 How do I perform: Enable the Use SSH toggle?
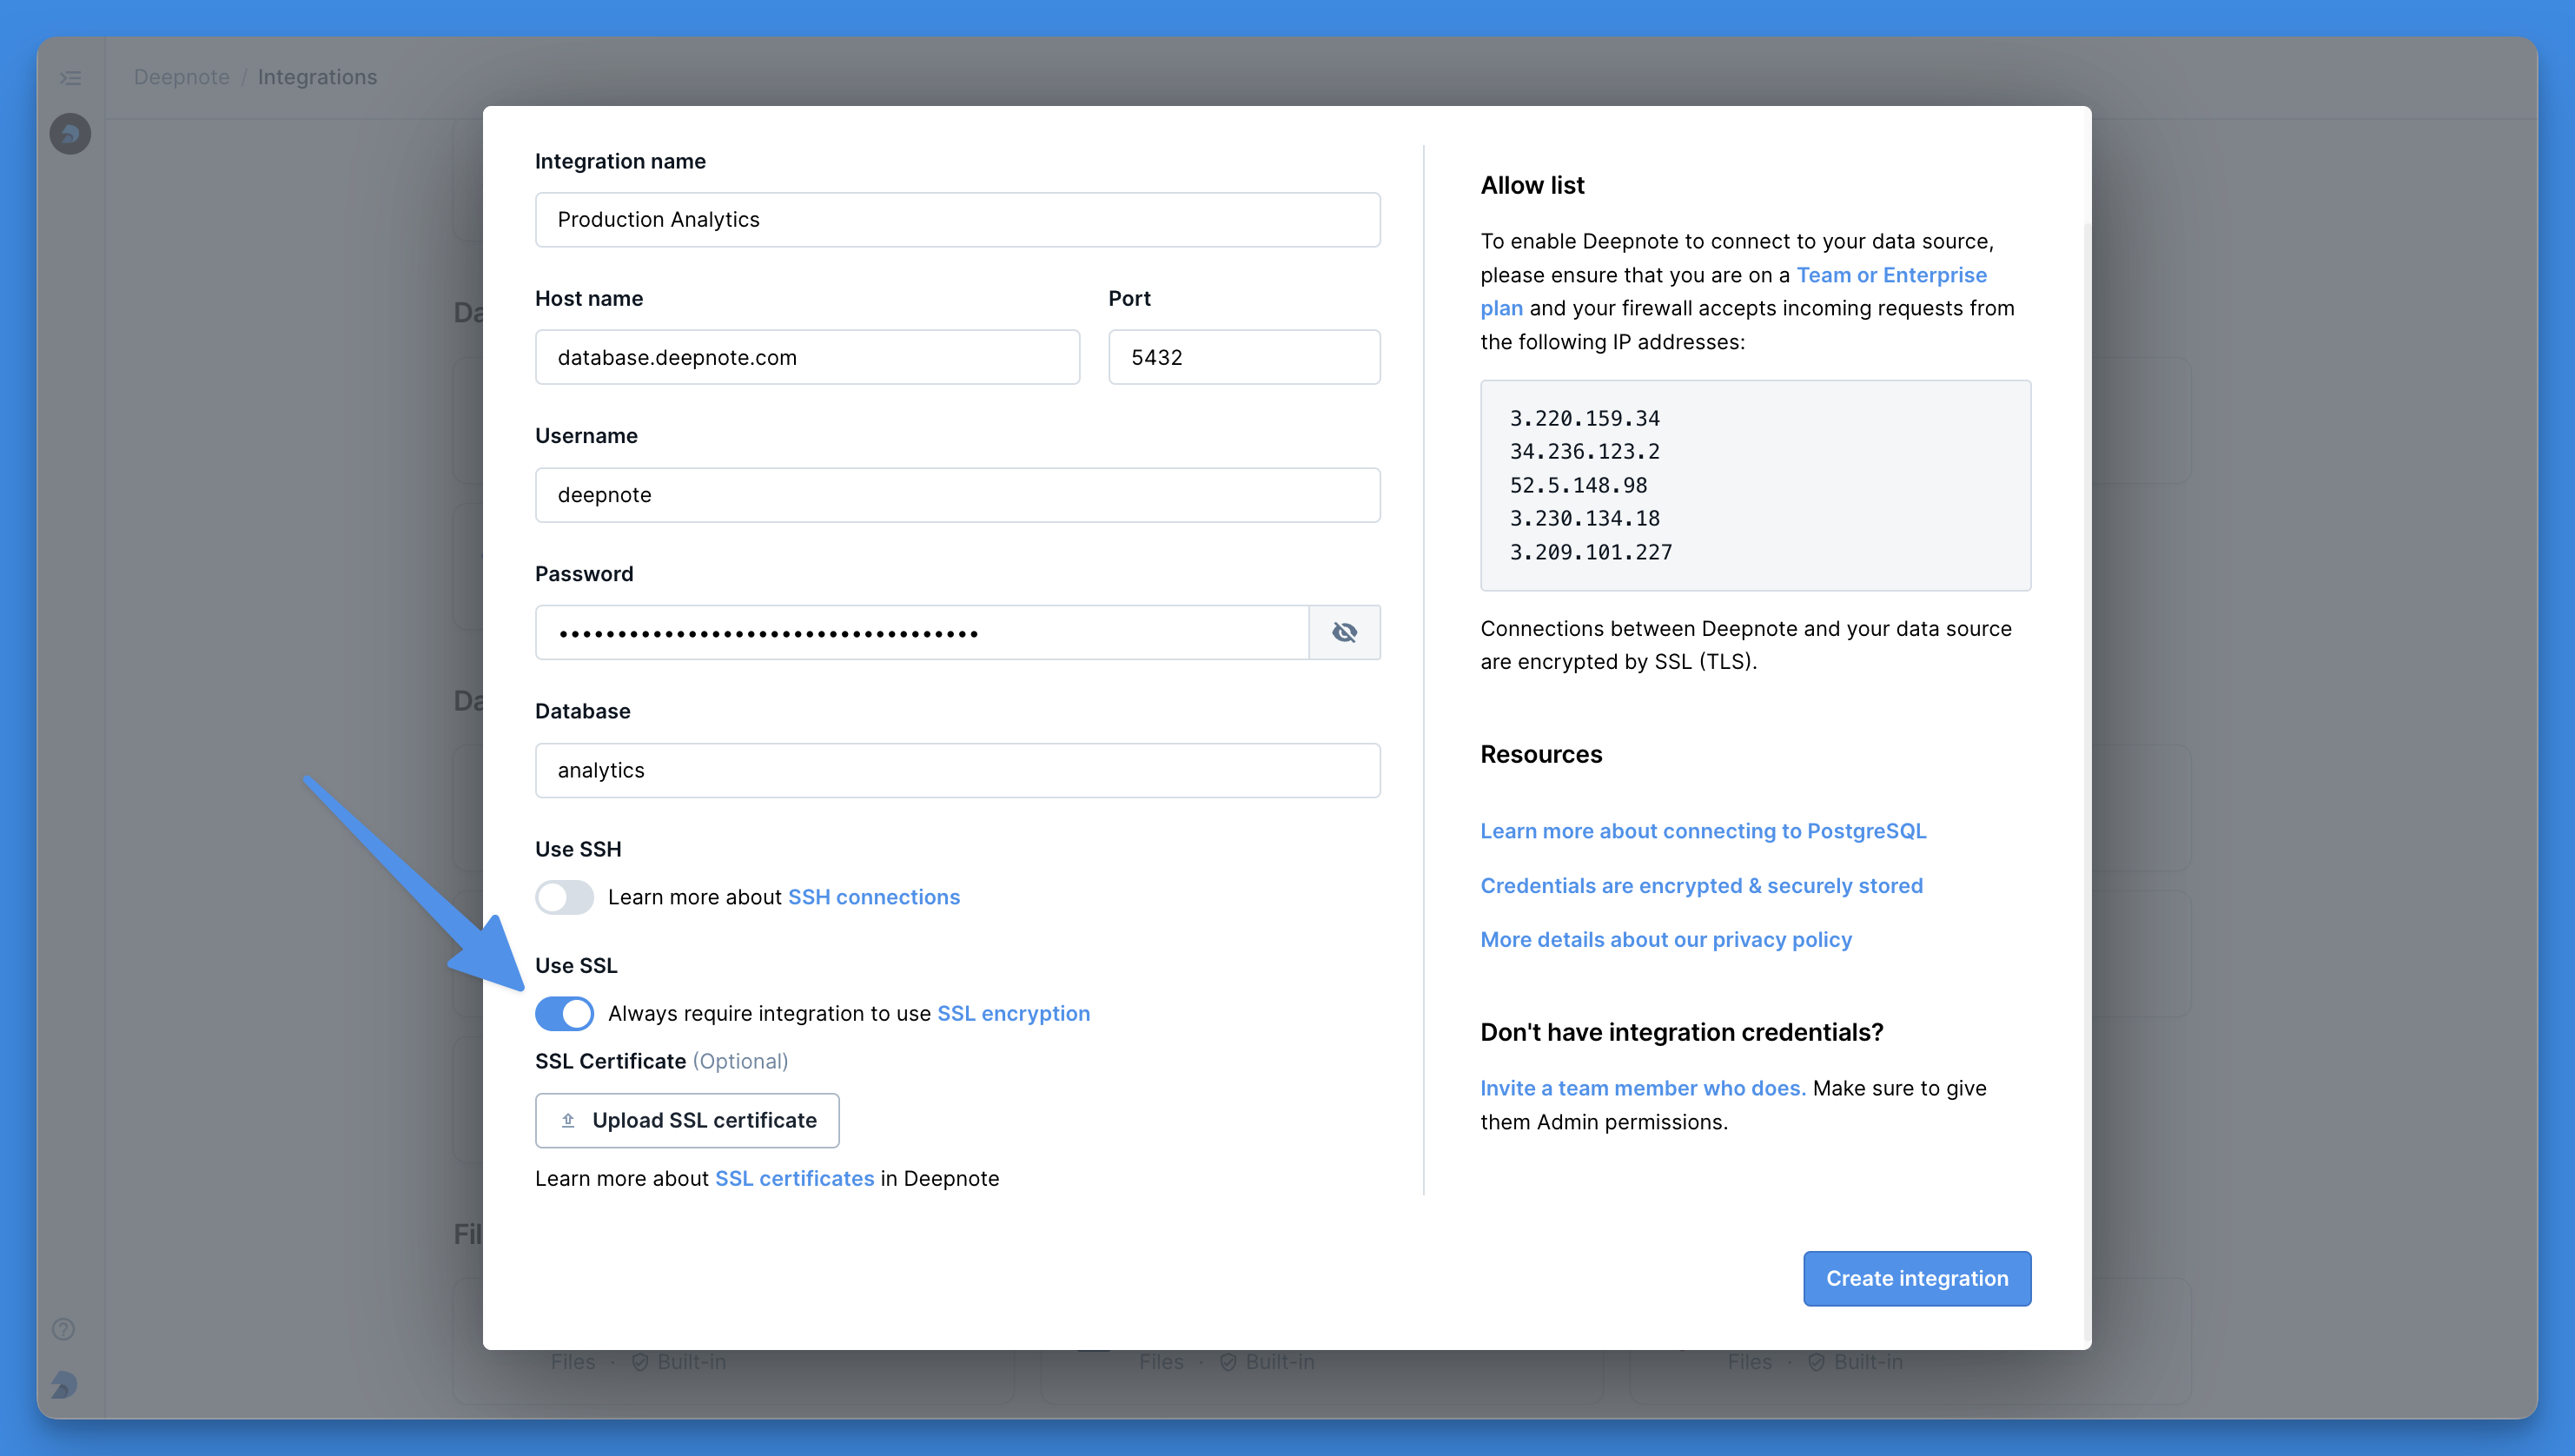click(x=564, y=897)
